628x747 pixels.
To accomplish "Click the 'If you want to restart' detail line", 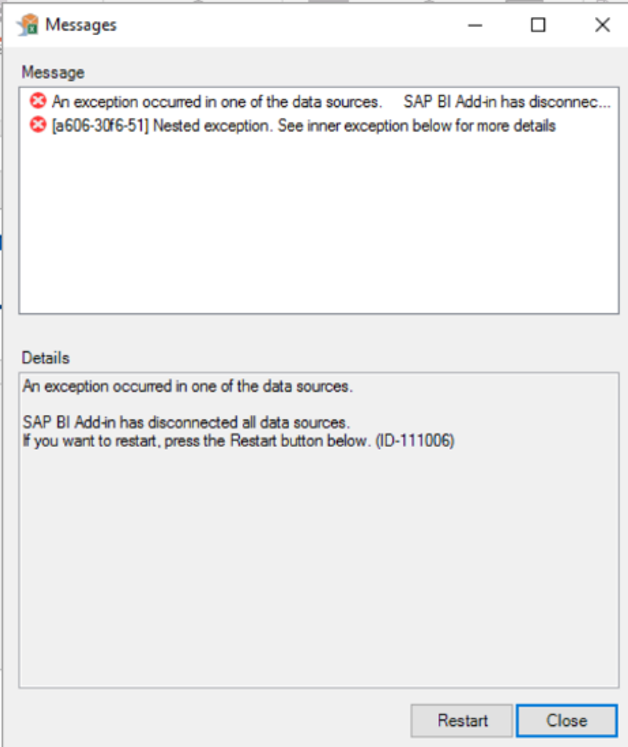I will pos(238,441).
